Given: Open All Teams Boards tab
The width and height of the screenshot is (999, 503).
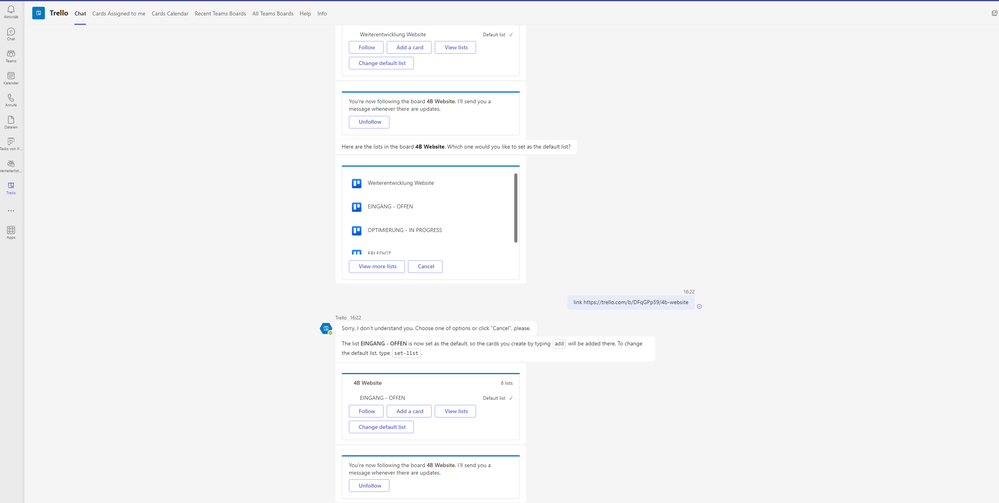Looking at the screenshot, I should tap(273, 13).
